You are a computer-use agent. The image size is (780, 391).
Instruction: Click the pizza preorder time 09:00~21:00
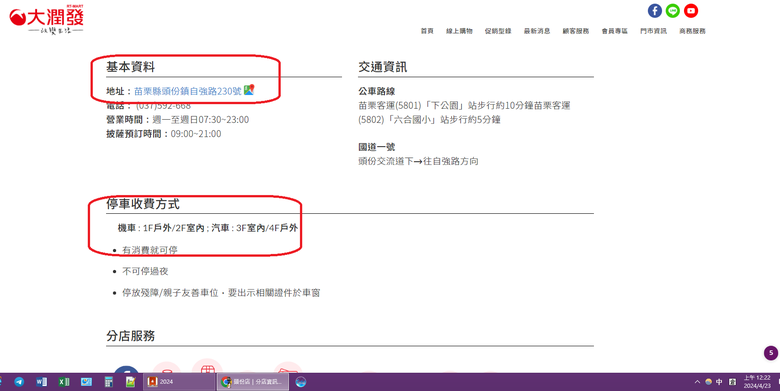[x=196, y=133]
